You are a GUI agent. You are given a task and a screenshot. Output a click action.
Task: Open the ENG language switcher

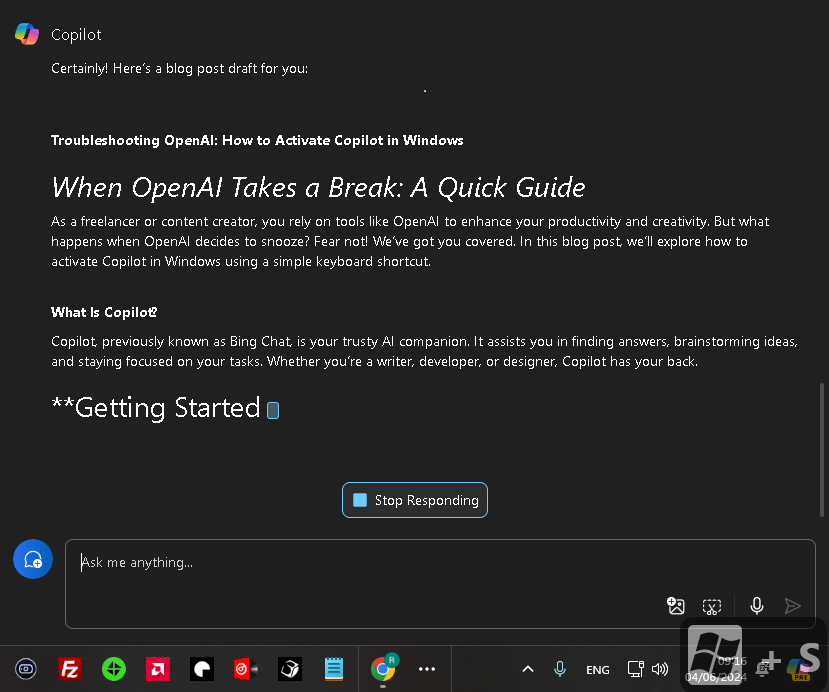(x=598, y=670)
